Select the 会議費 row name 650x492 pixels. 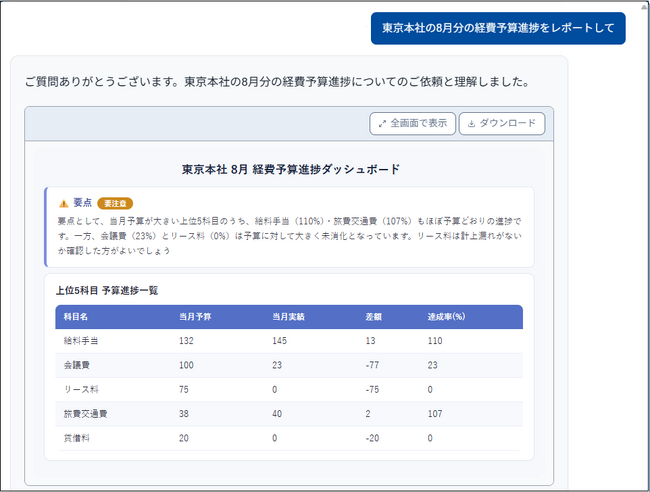(x=77, y=365)
